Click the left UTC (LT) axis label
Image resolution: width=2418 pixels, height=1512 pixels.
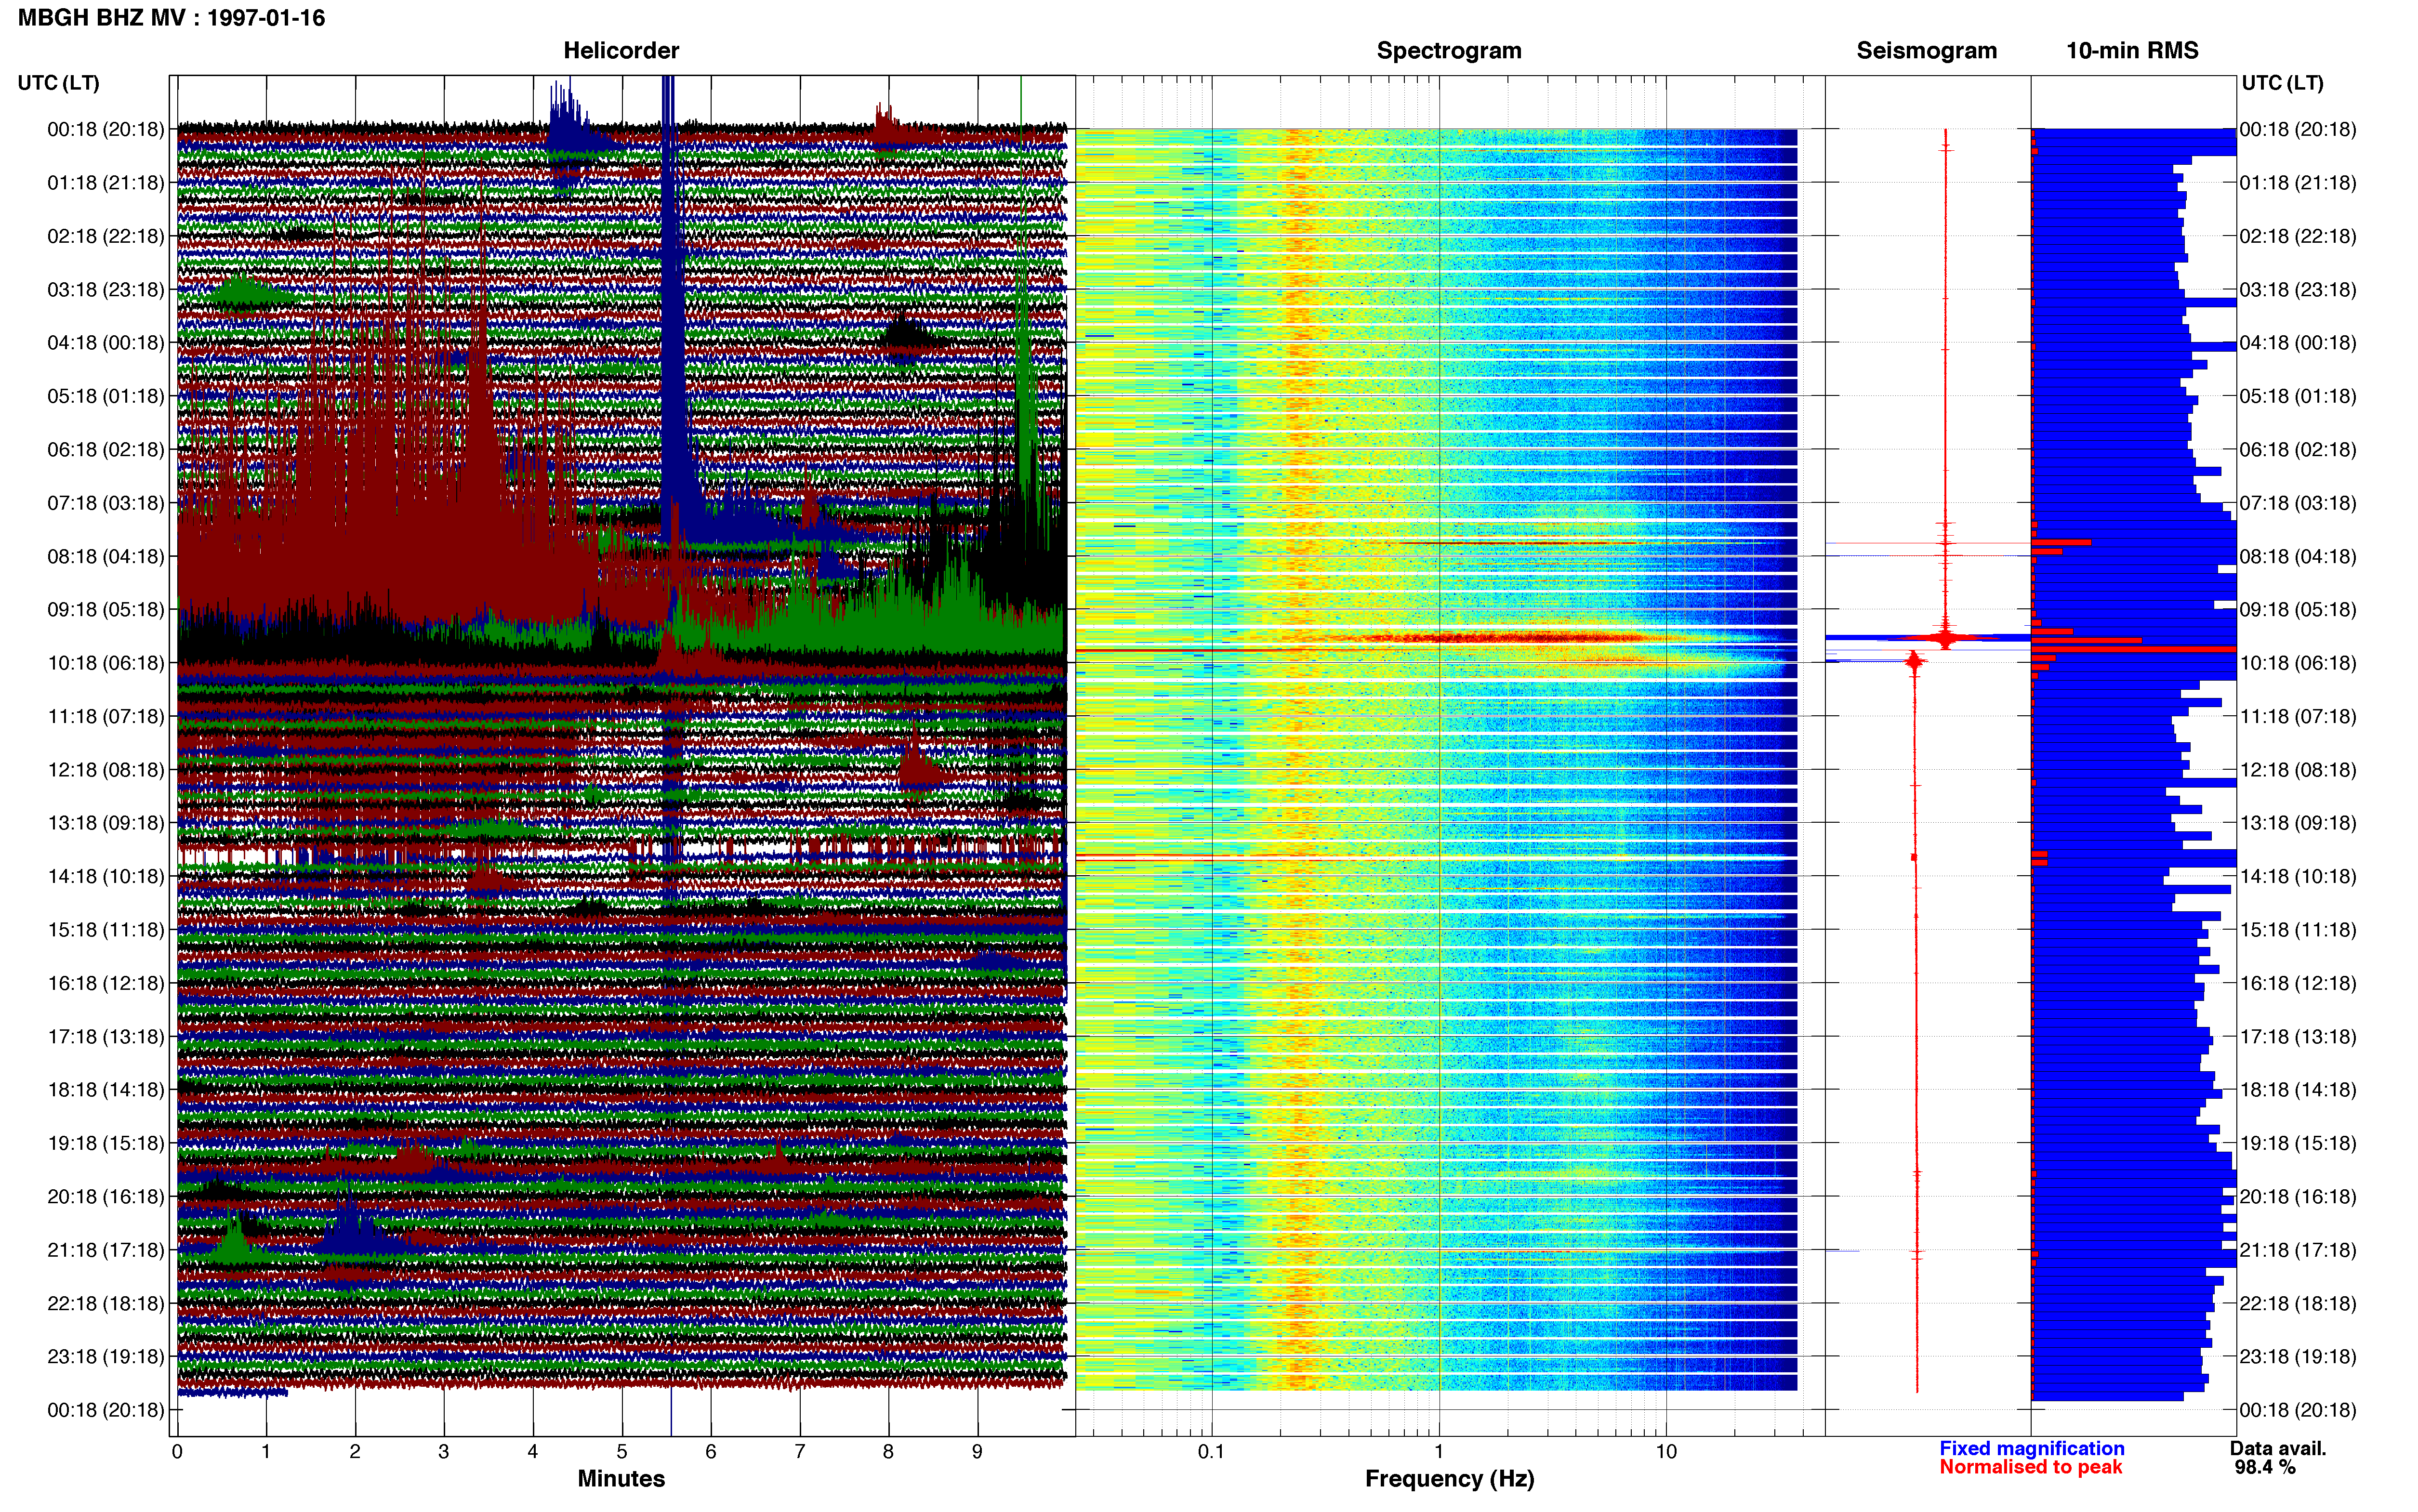click(58, 83)
